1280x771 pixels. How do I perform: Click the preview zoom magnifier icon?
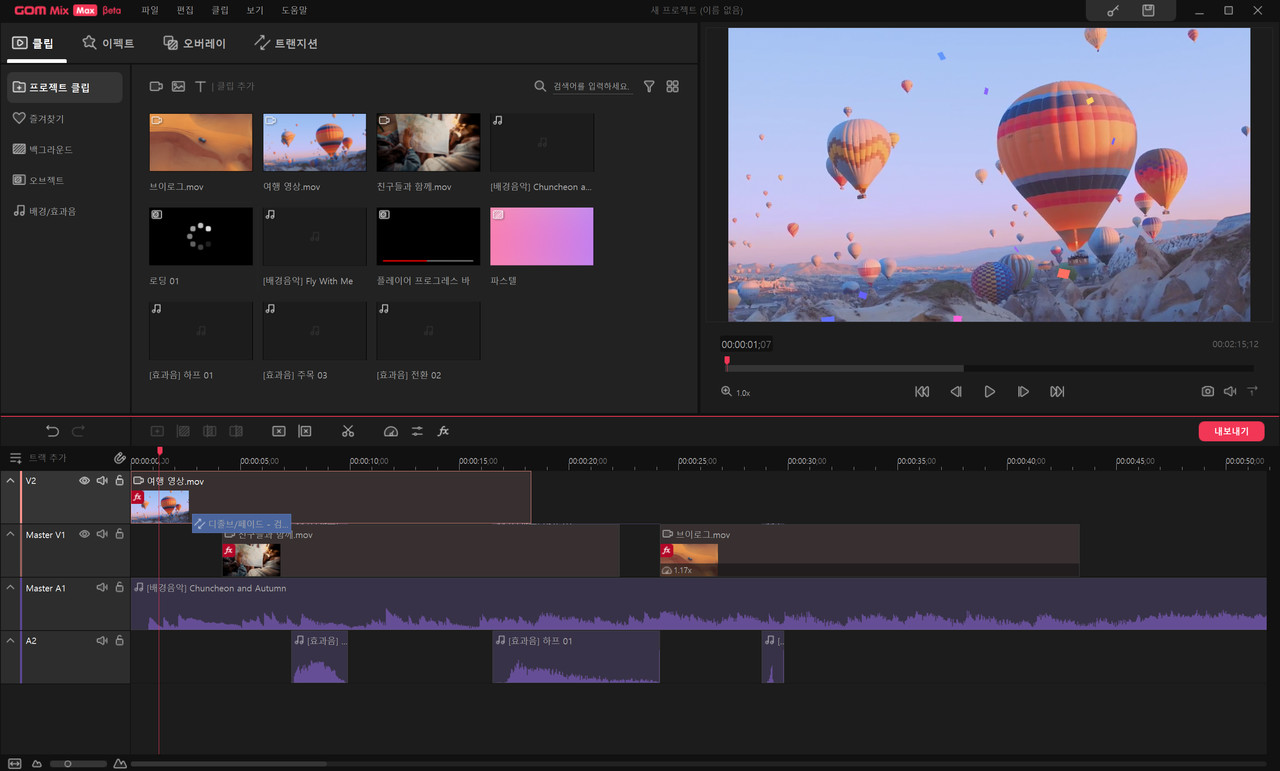pyautogui.click(x=726, y=392)
